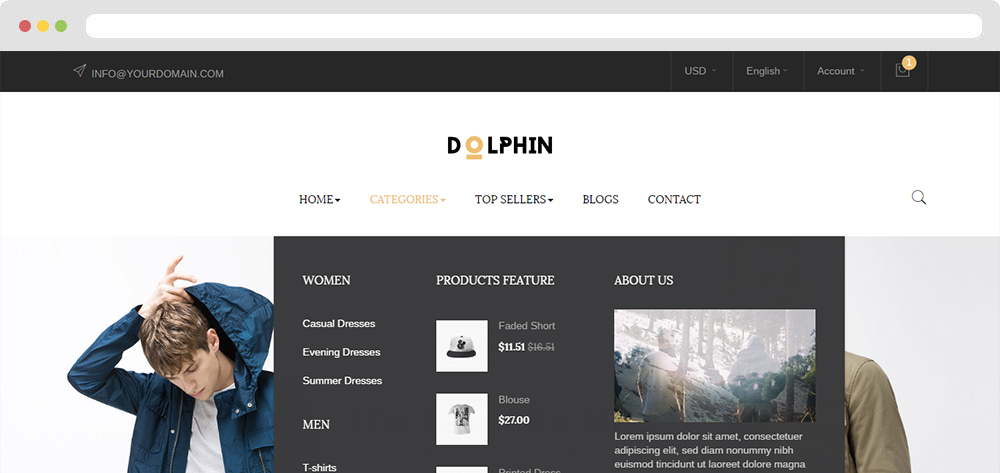
Task: Click the Blouse t-shirt thumbnail
Action: (462, 419)
